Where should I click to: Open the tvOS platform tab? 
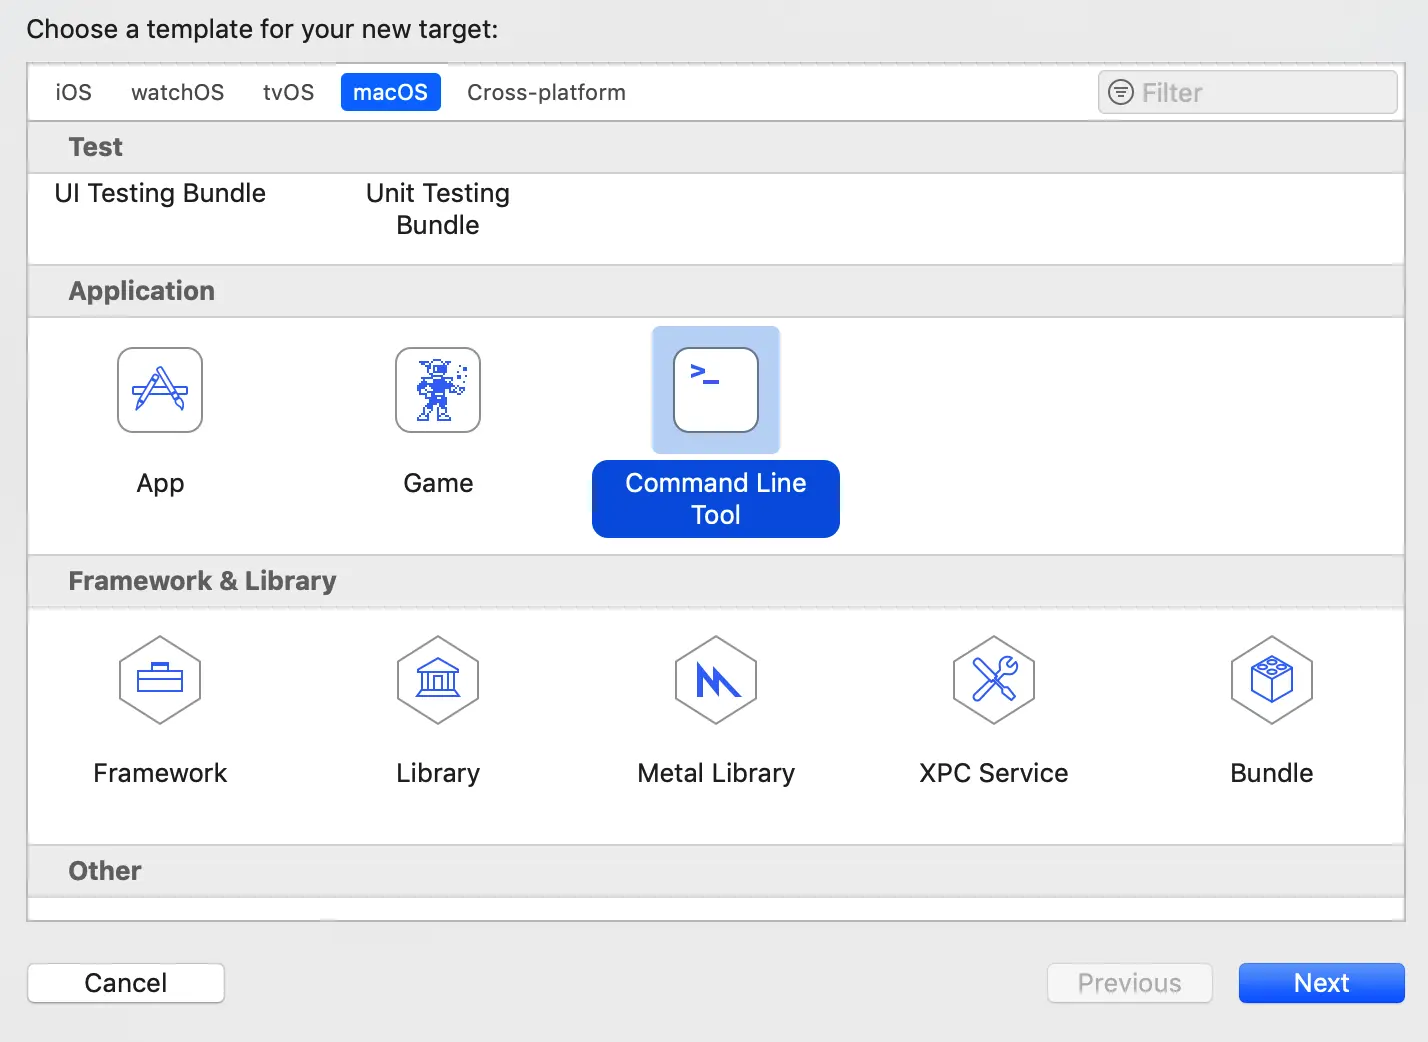click(x=289, y=92)
